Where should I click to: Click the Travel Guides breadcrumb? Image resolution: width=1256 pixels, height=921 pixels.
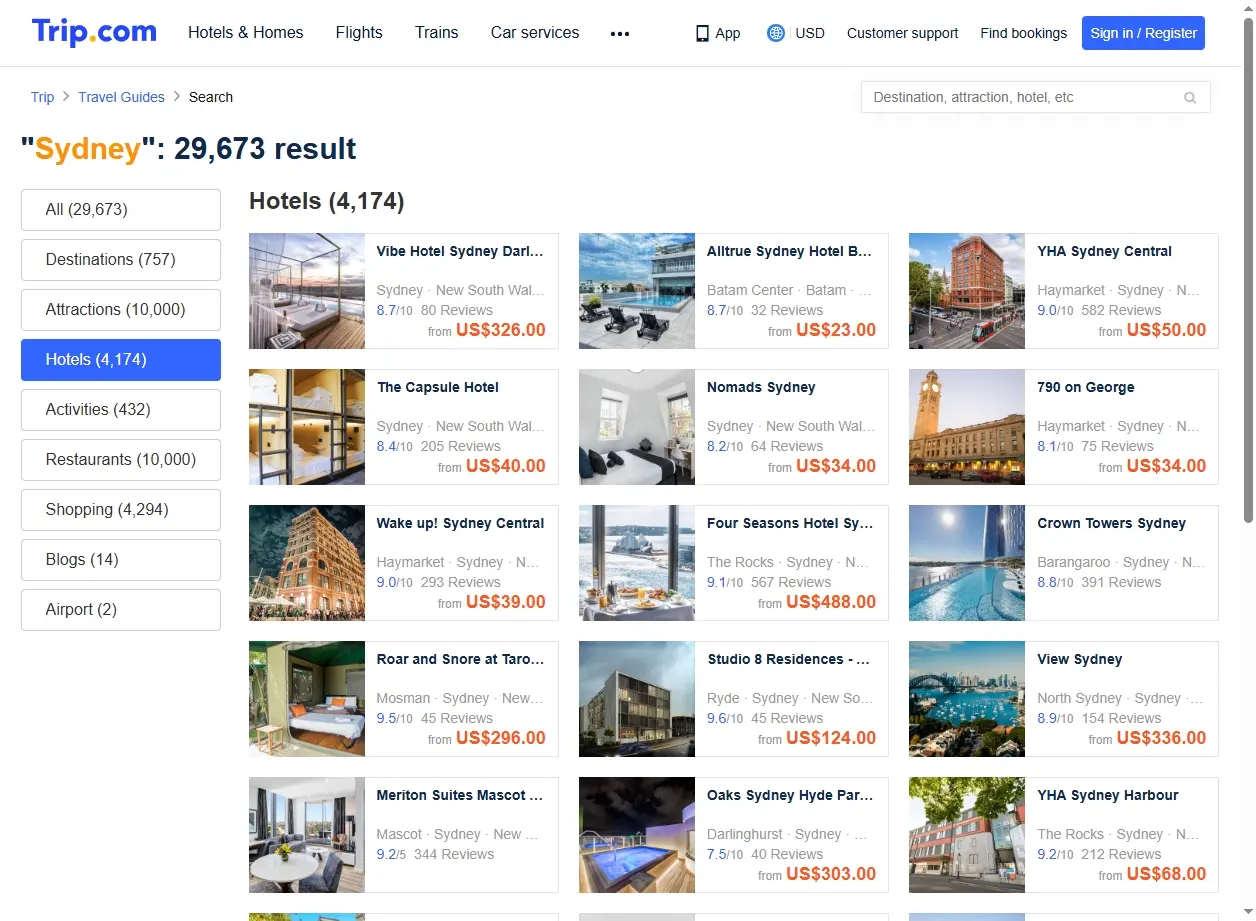tap(121, 97)
